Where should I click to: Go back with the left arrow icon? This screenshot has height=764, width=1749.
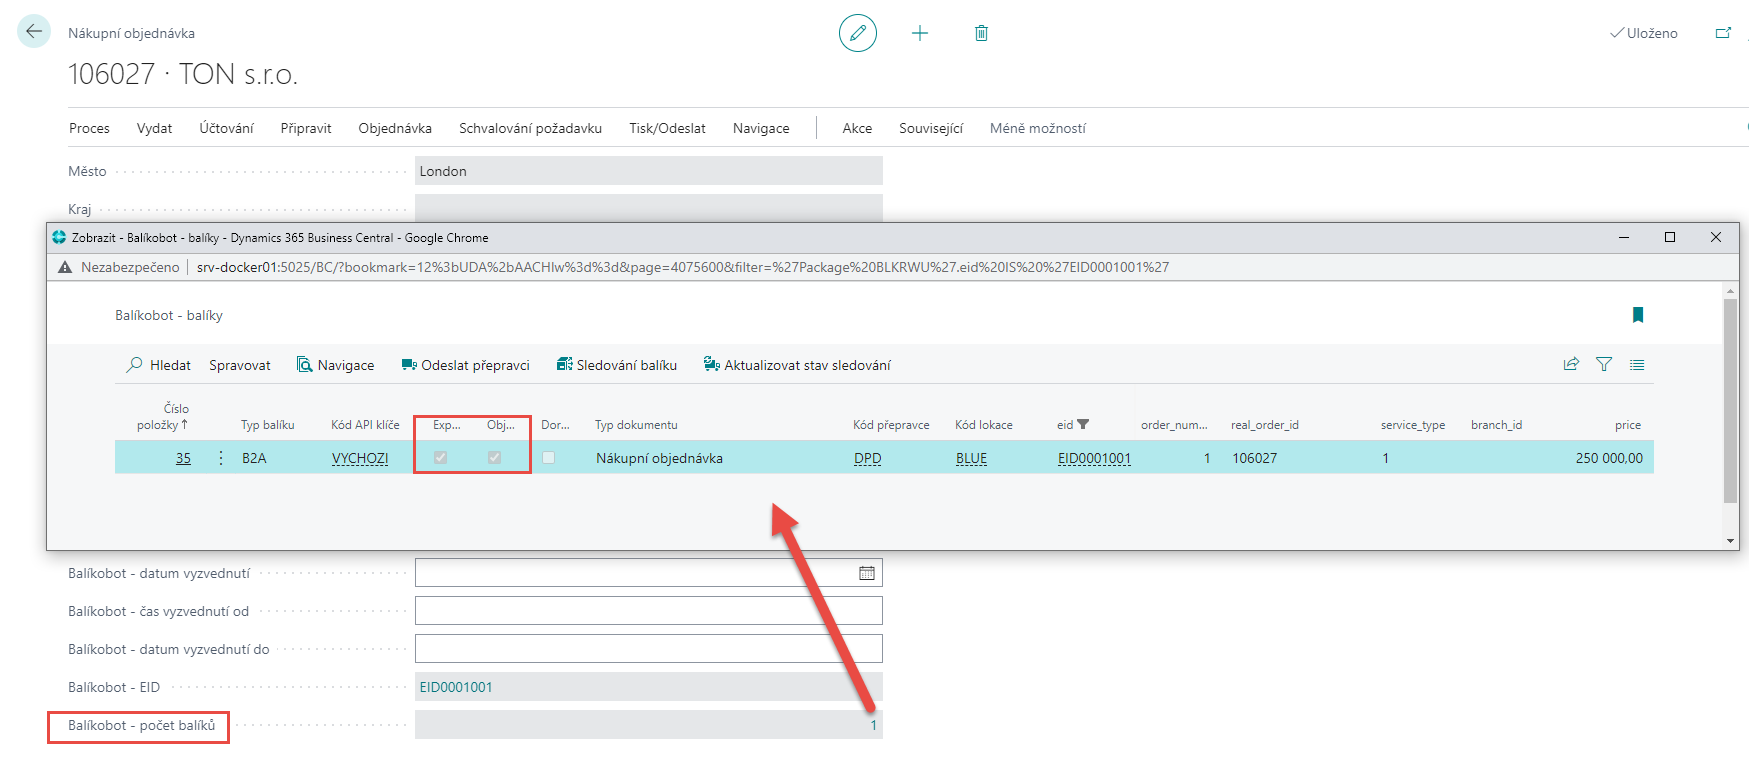[34, 32]
